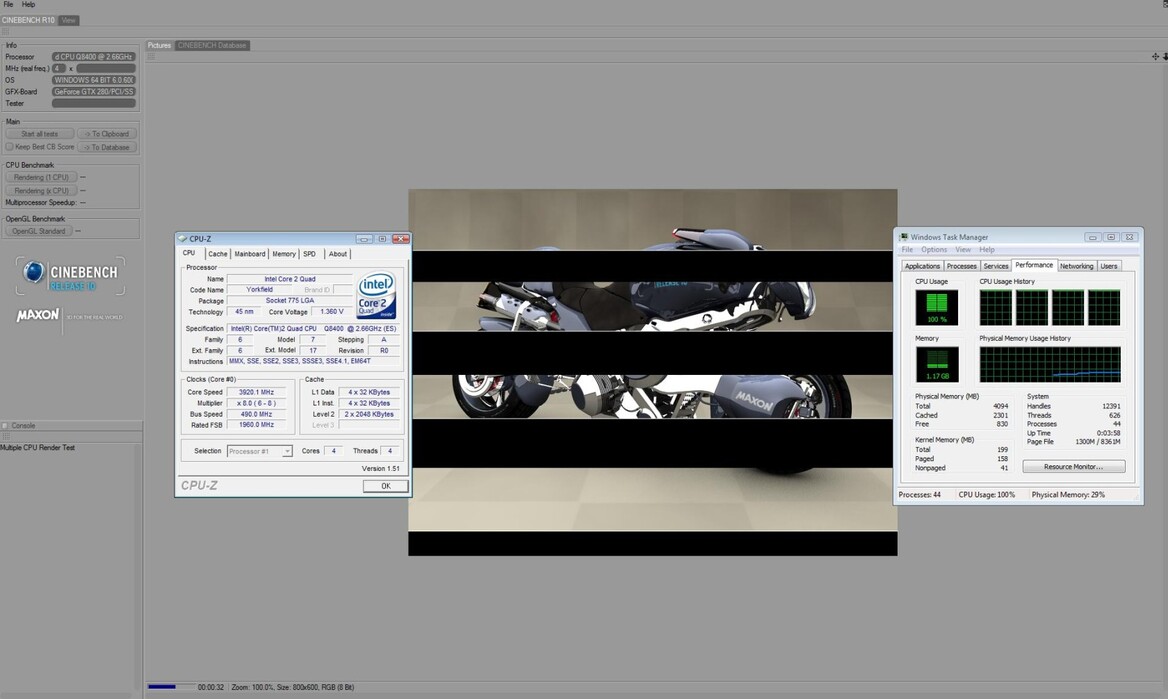This screenshot has width=1168, height=699.
Task: Open the View menu in Task Manager
Action: 963,250
